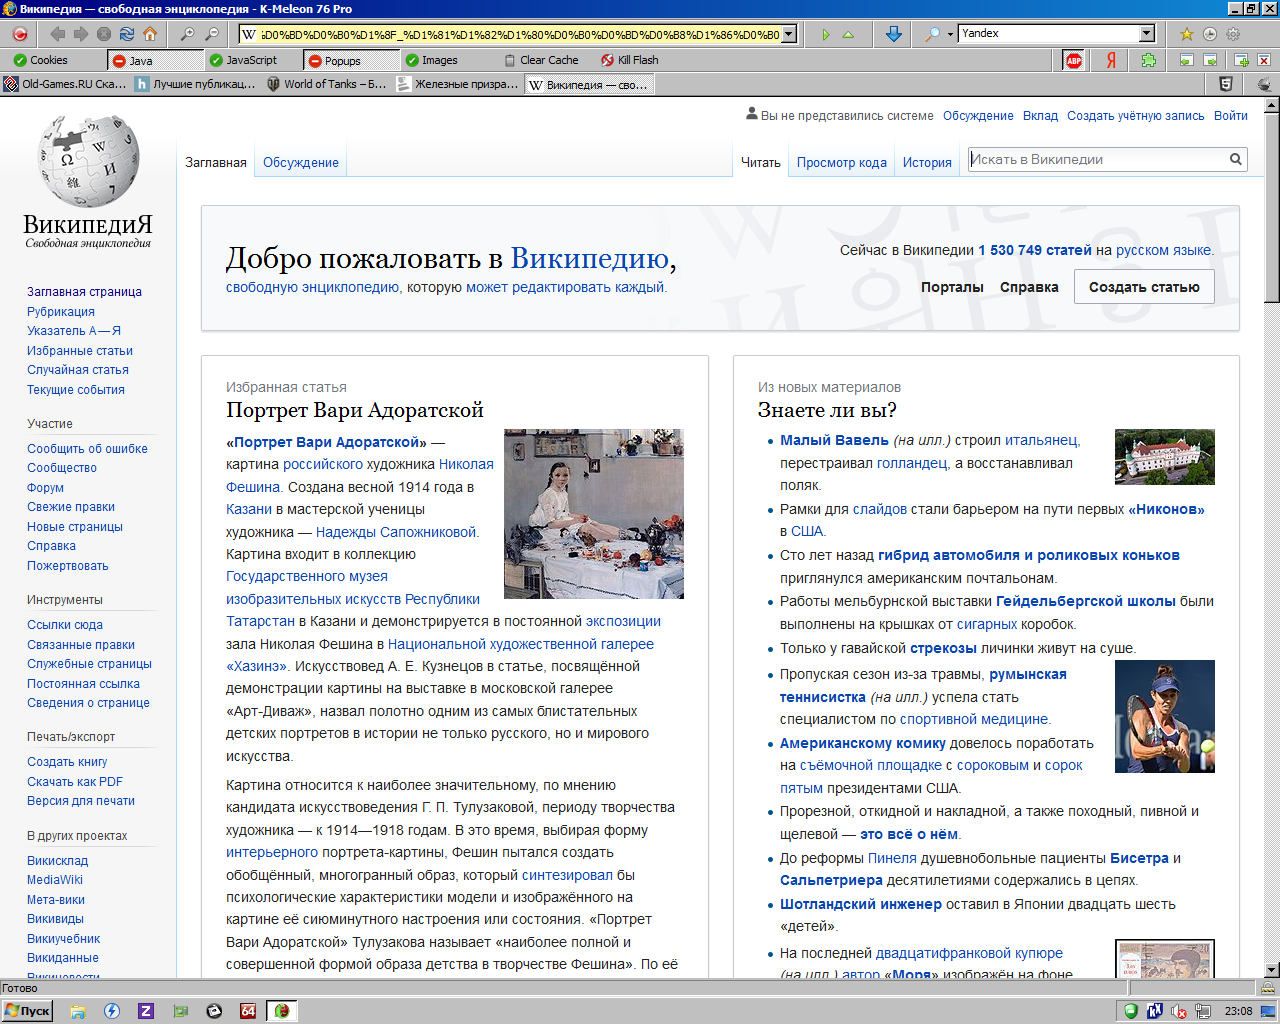This screenshot has height=1024, width=1280.
Task: Open Создать учётную запись link
Action: point(1136,116)
